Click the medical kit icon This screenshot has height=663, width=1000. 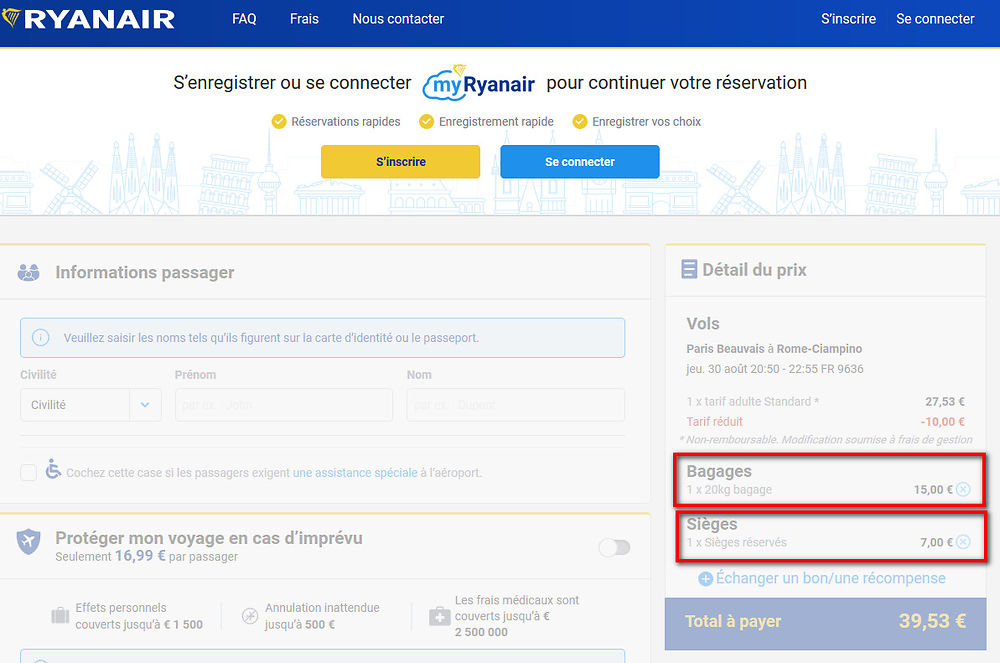pos(439,616)
